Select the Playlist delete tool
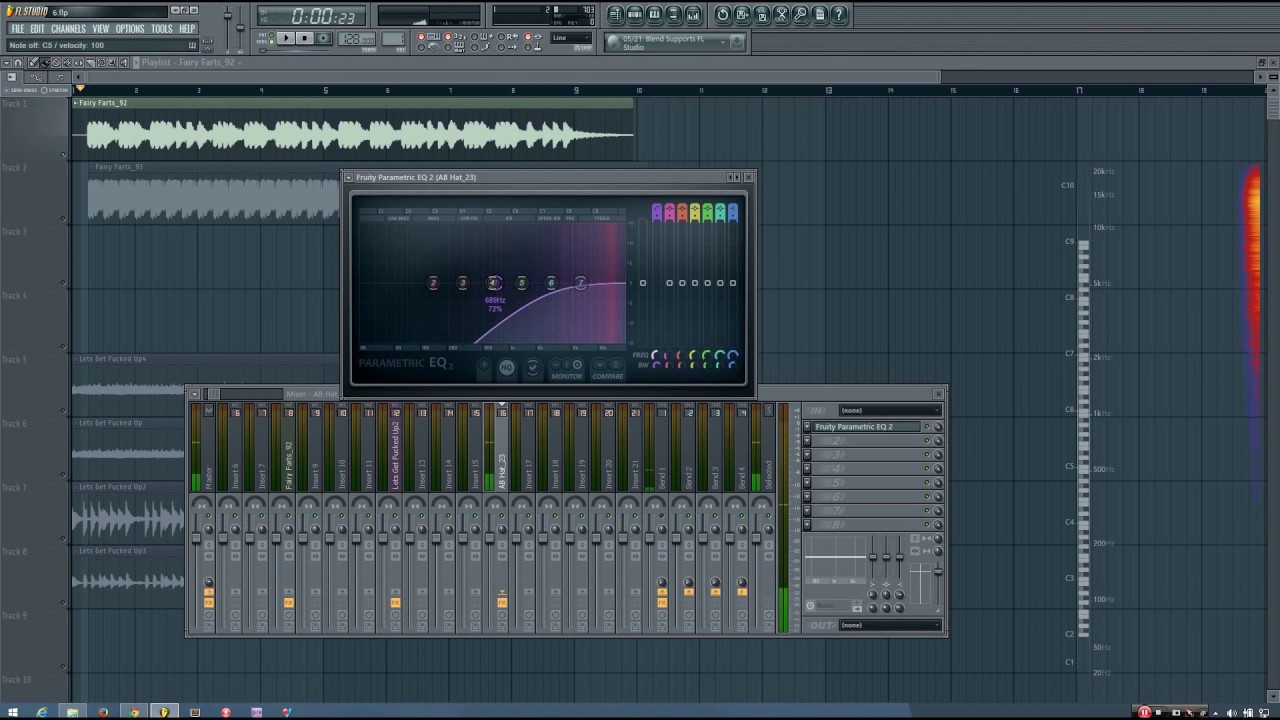This screenshot has height=720, width=1280. pyautogui.click(x=56, y=62)
